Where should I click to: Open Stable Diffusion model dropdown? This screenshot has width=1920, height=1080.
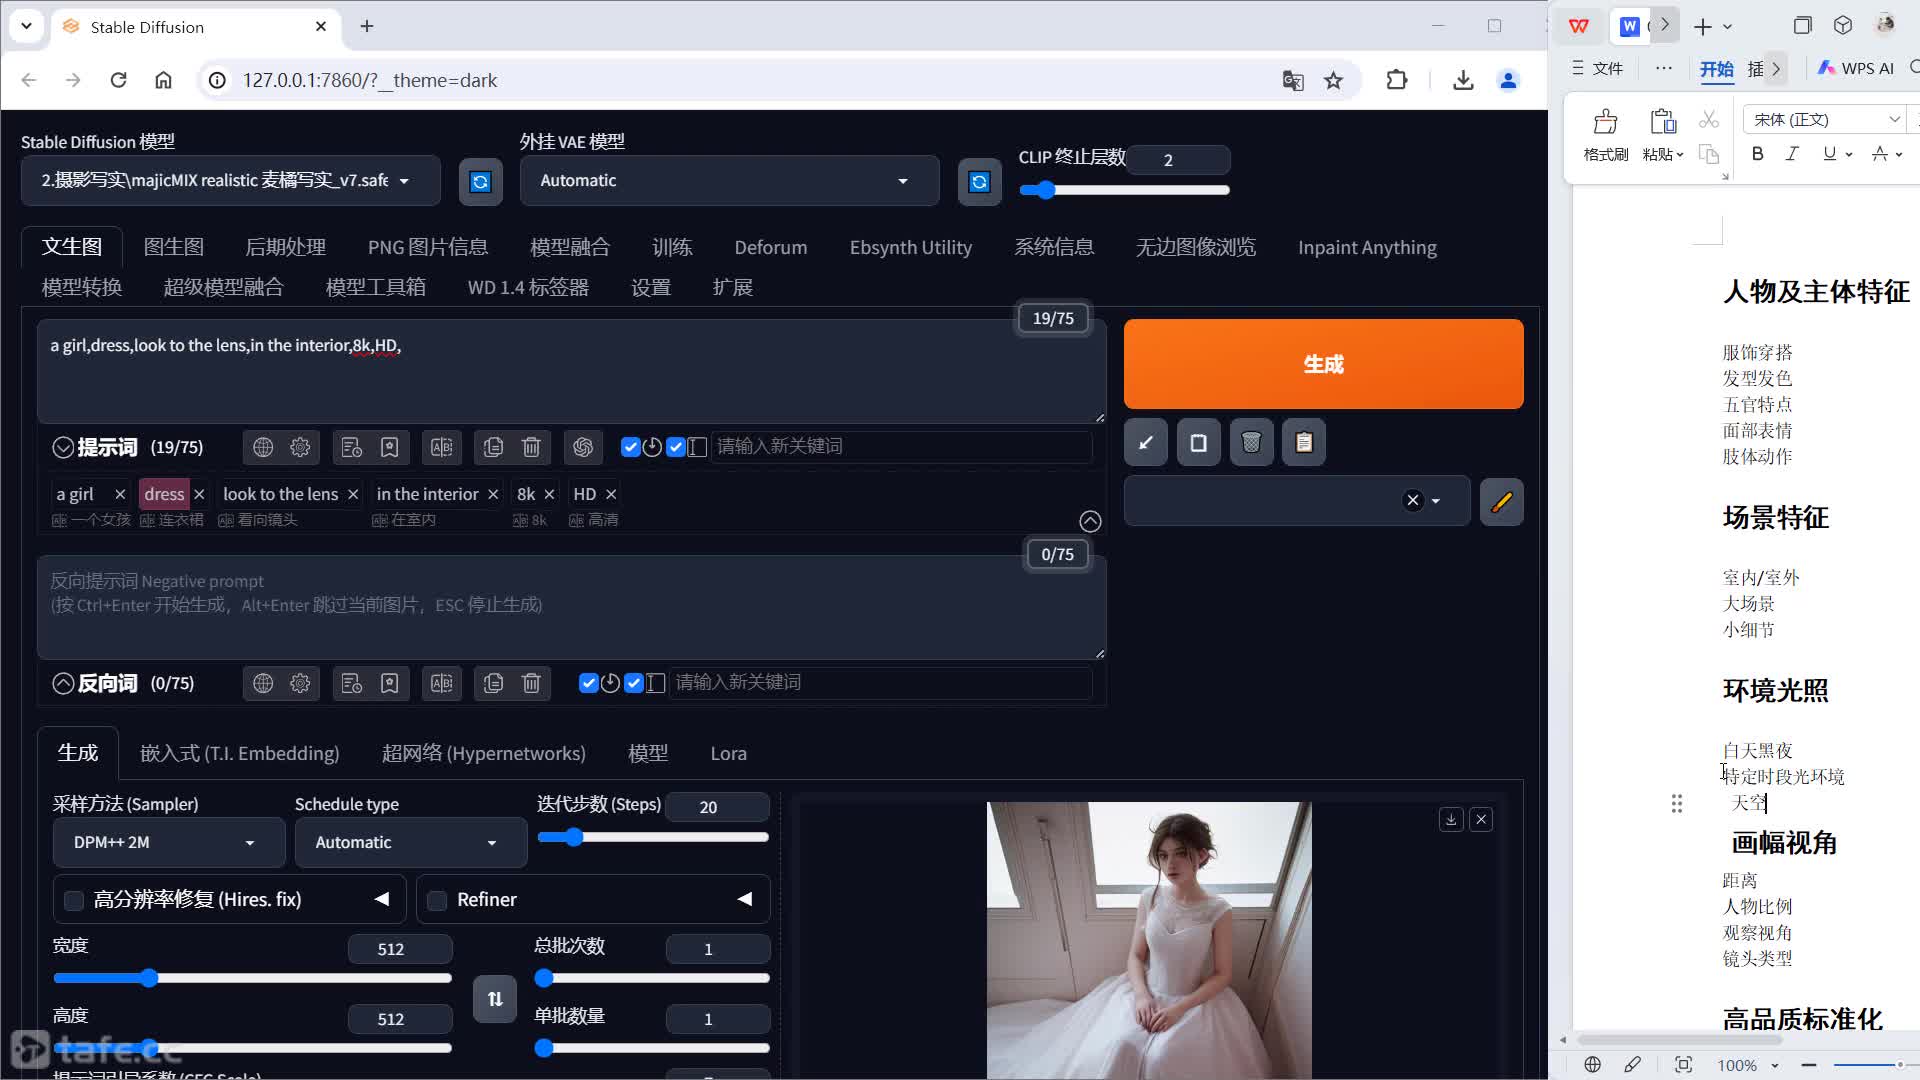pos(230,181)
